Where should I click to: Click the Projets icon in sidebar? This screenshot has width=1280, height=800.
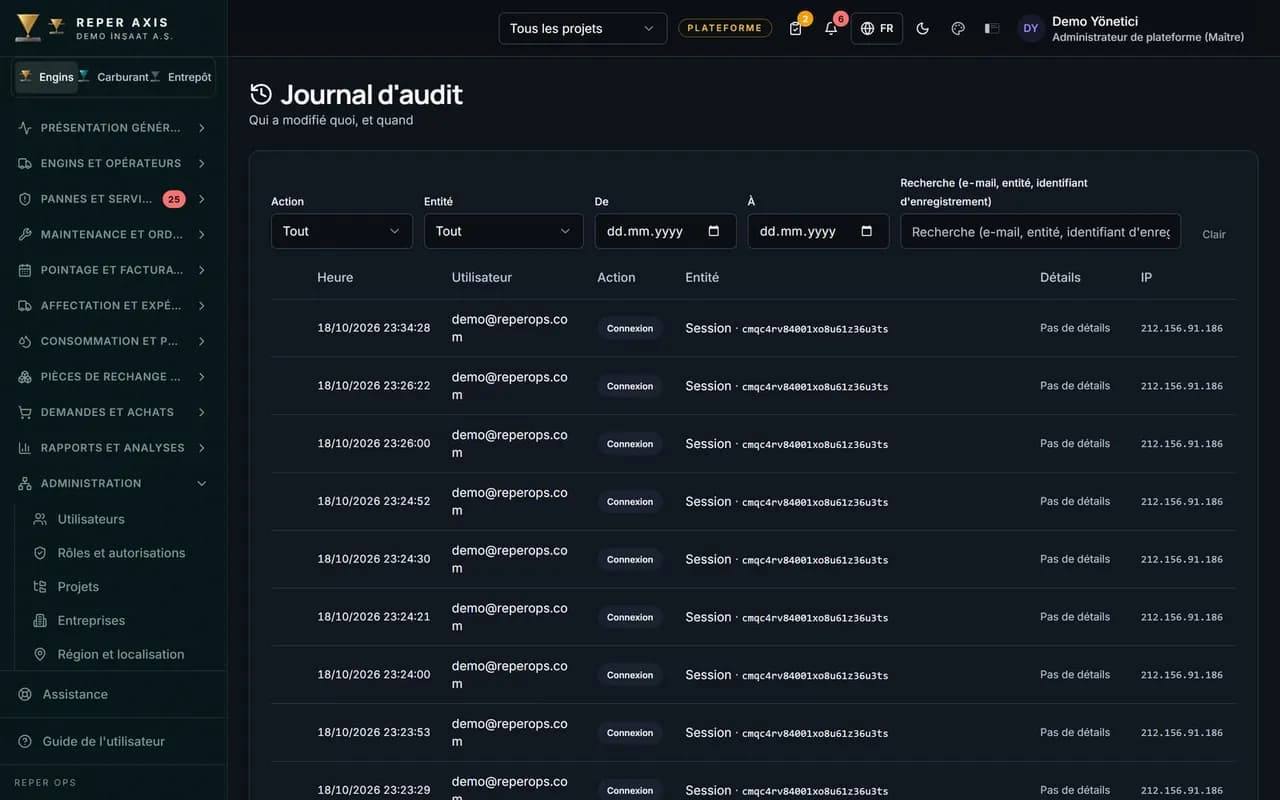click(x=40, y=587)
